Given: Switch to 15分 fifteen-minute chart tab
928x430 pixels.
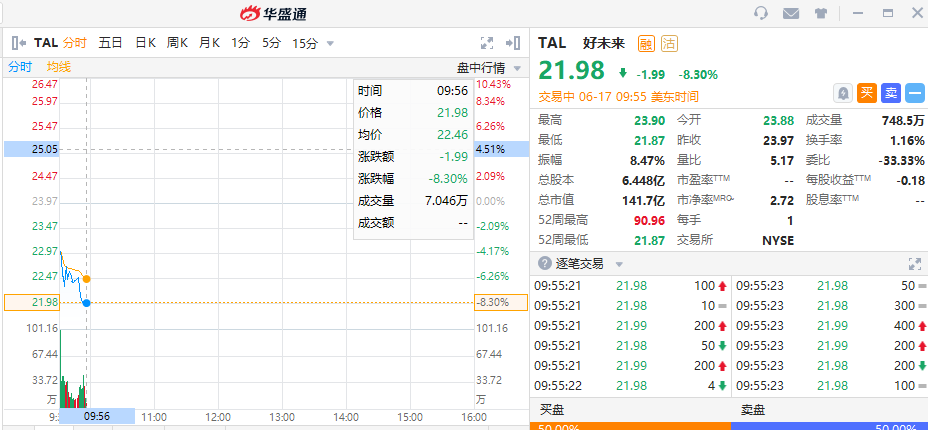Looking at the screenshot, I should pyautogui.click(x=305, y=43).
